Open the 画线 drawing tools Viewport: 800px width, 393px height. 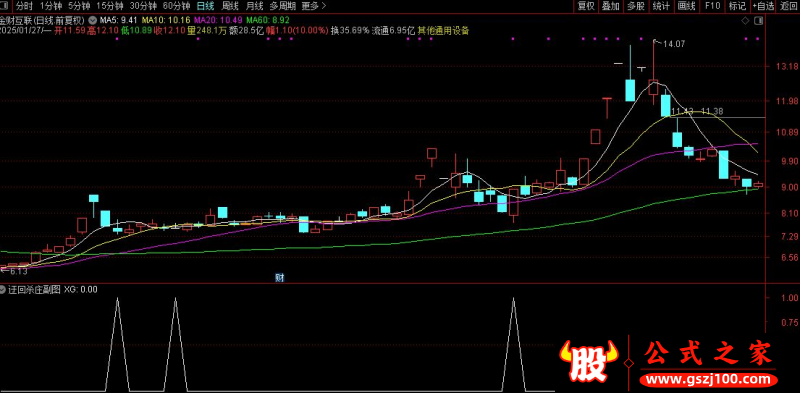pyautogui.click(x=687, y=6)
